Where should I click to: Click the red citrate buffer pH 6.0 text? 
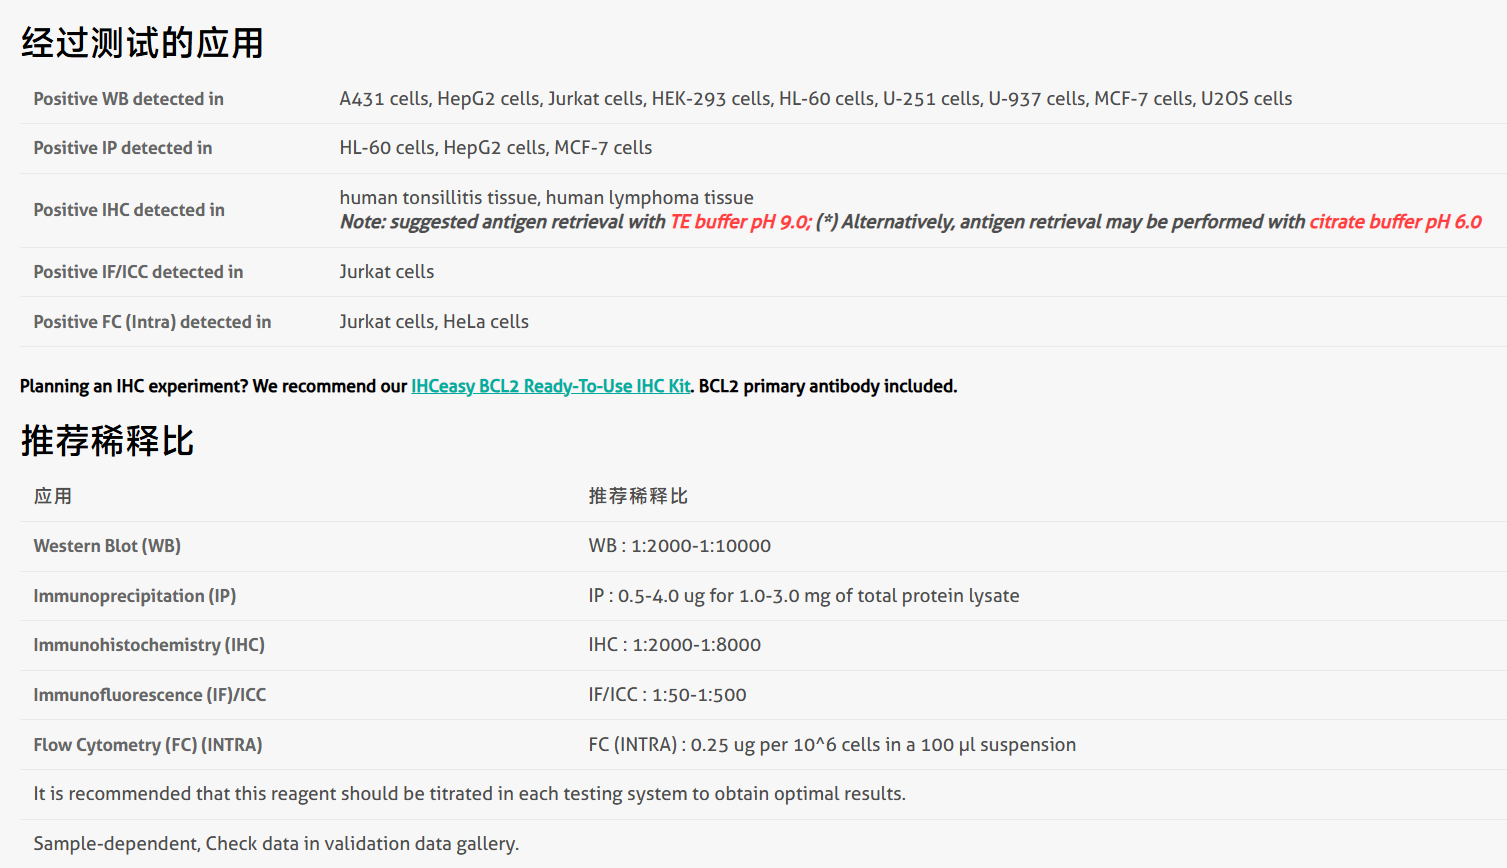coord(1395,222)
